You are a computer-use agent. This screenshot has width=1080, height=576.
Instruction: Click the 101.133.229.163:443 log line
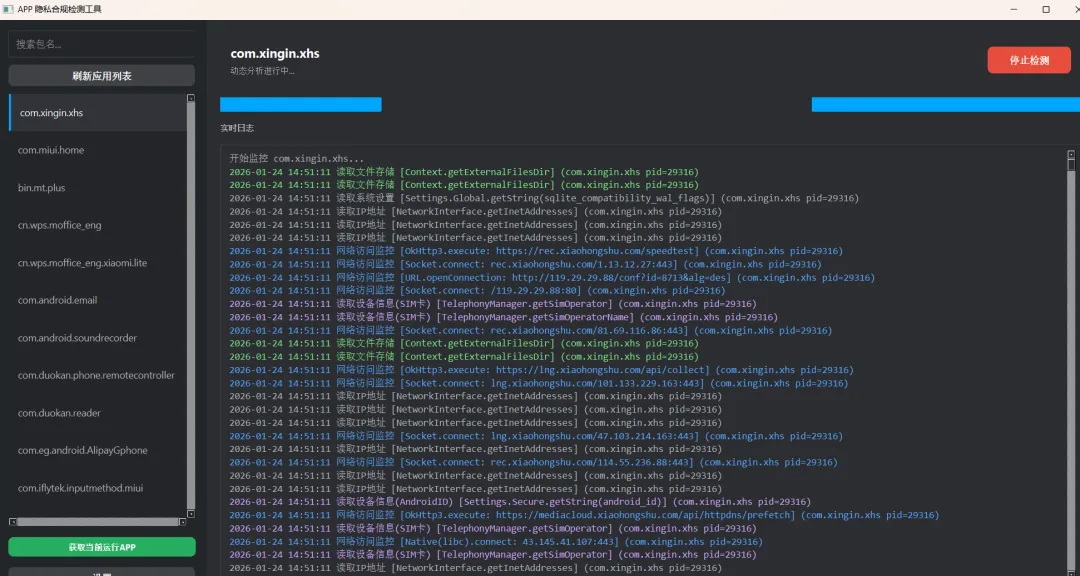[x=539, y=383]
